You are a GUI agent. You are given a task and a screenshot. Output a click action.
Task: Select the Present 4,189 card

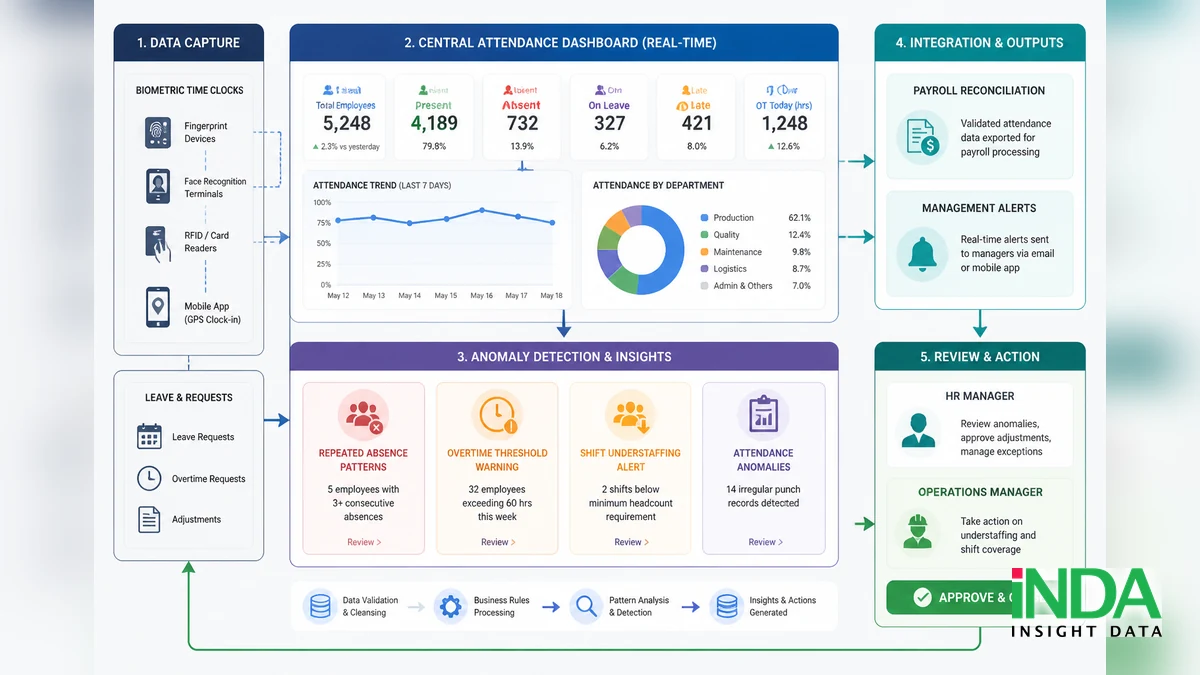434,116
